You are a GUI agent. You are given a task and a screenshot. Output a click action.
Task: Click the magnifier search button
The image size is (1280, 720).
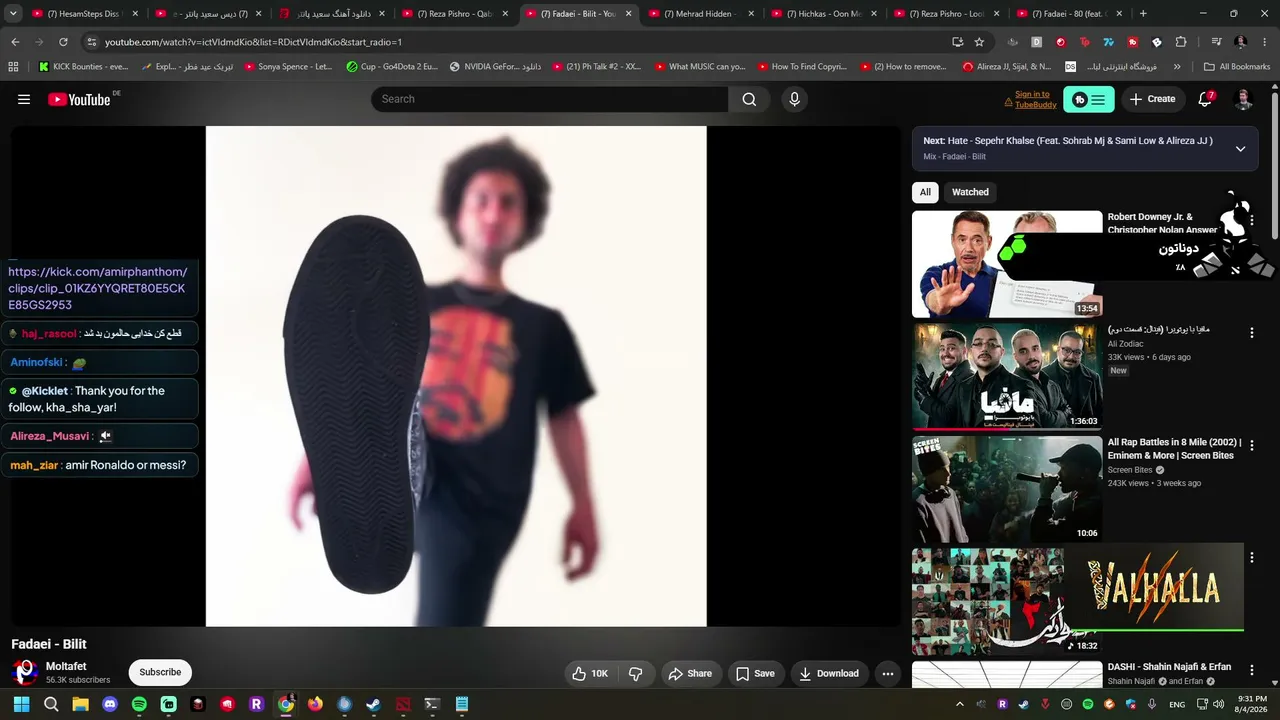(749, 99)
